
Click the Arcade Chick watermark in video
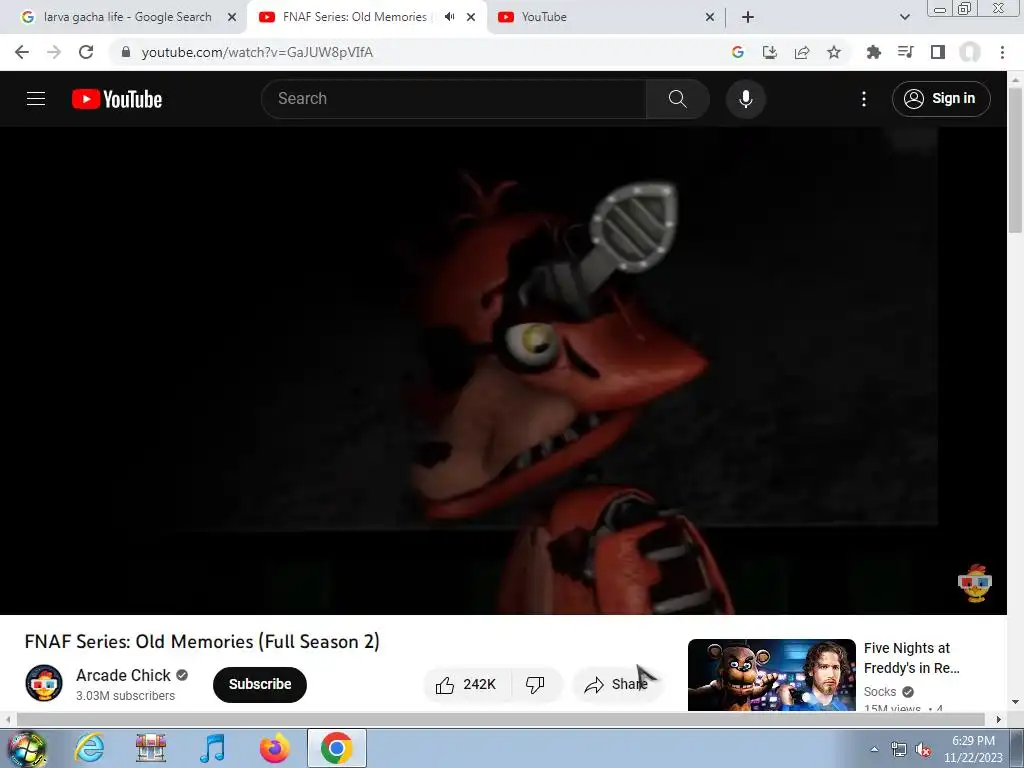[x=974, y=583]
